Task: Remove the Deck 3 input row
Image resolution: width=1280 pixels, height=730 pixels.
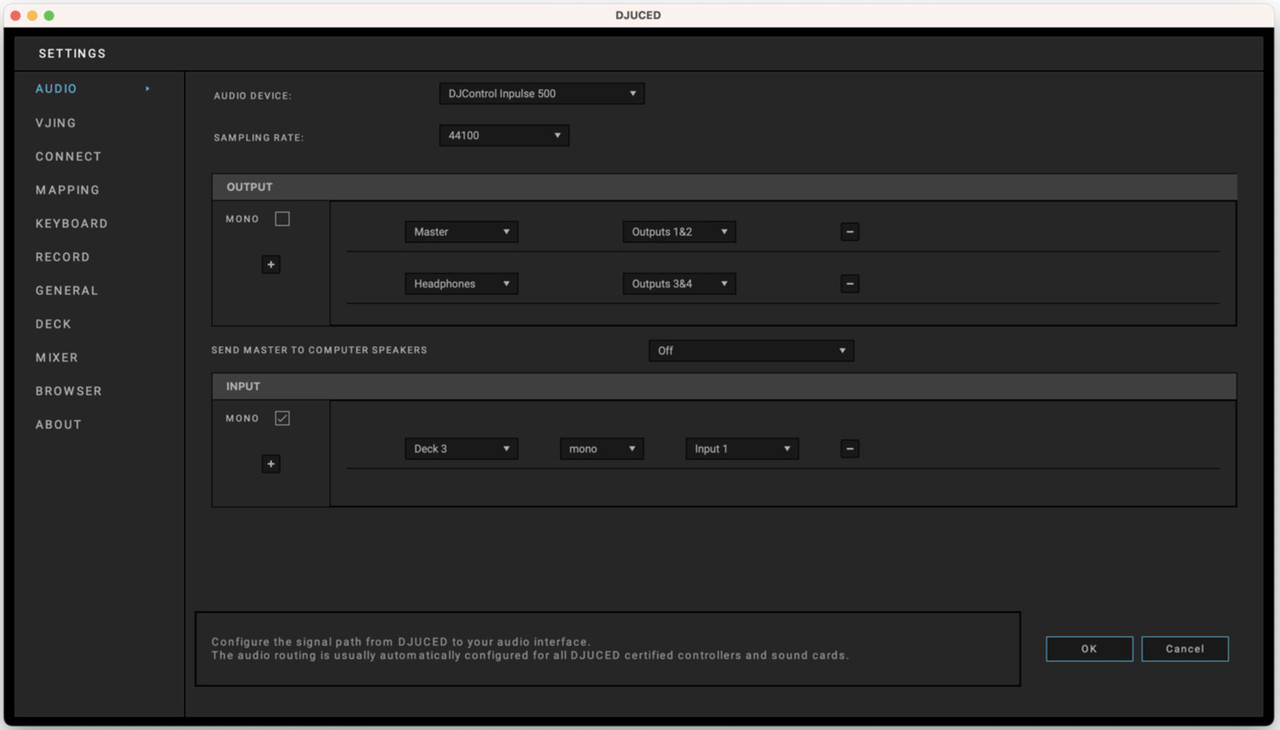Action: (850, 449)
